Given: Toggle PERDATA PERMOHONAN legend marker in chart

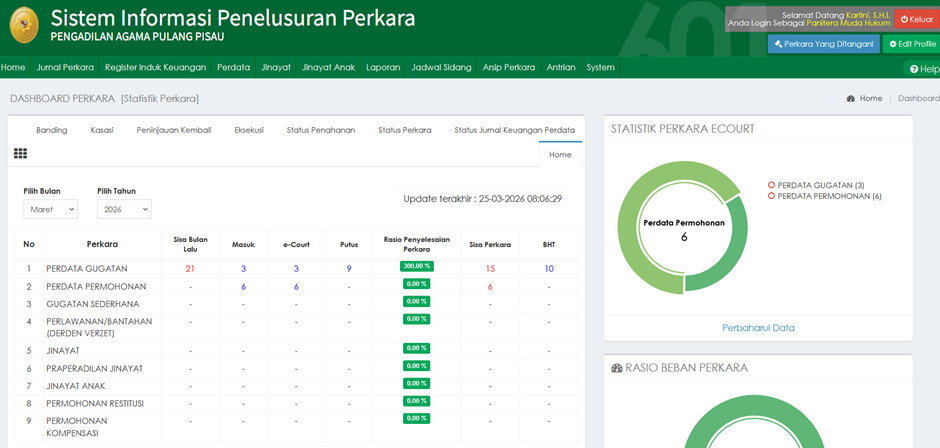Looking at the screenshot, I should [x=771, y=196].
